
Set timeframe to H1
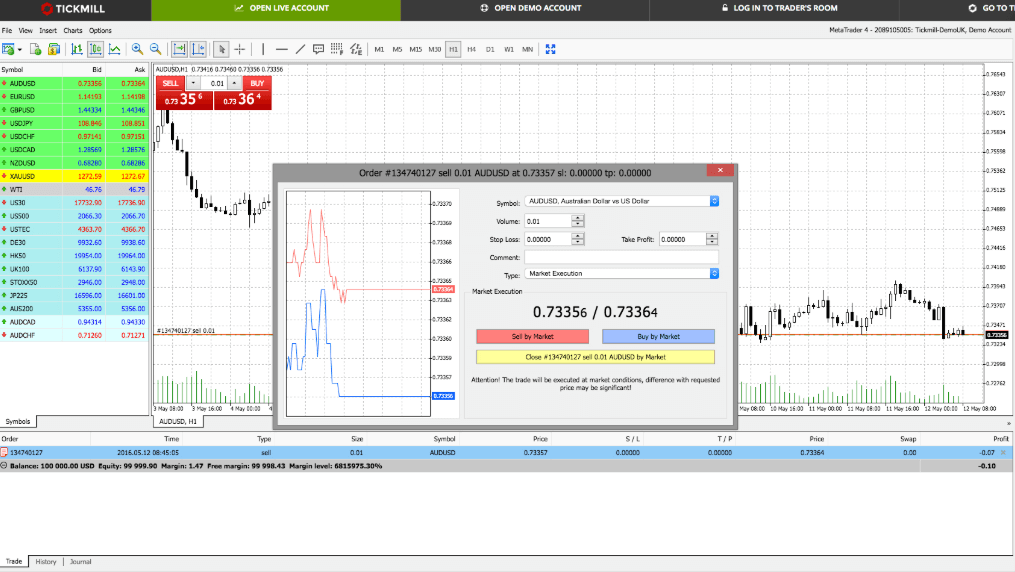[453, 49]
